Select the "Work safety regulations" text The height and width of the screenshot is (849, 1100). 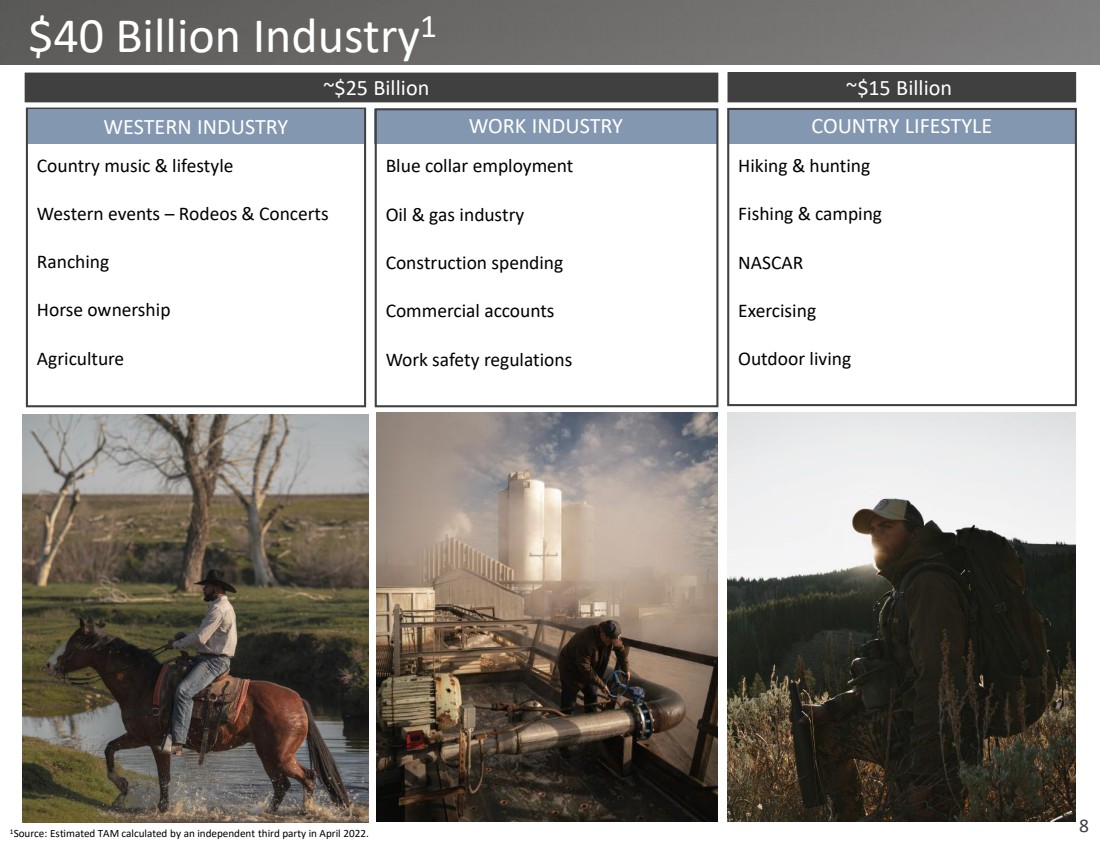[479, 360]
